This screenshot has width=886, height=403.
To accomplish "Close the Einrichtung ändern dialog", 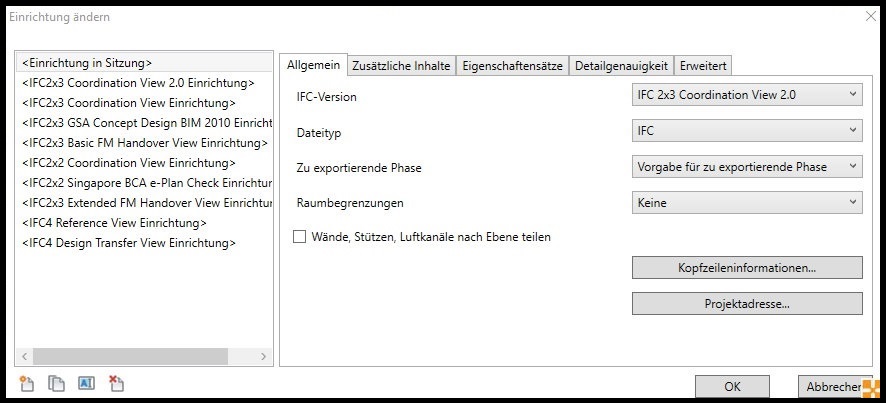I will [868, 16].
